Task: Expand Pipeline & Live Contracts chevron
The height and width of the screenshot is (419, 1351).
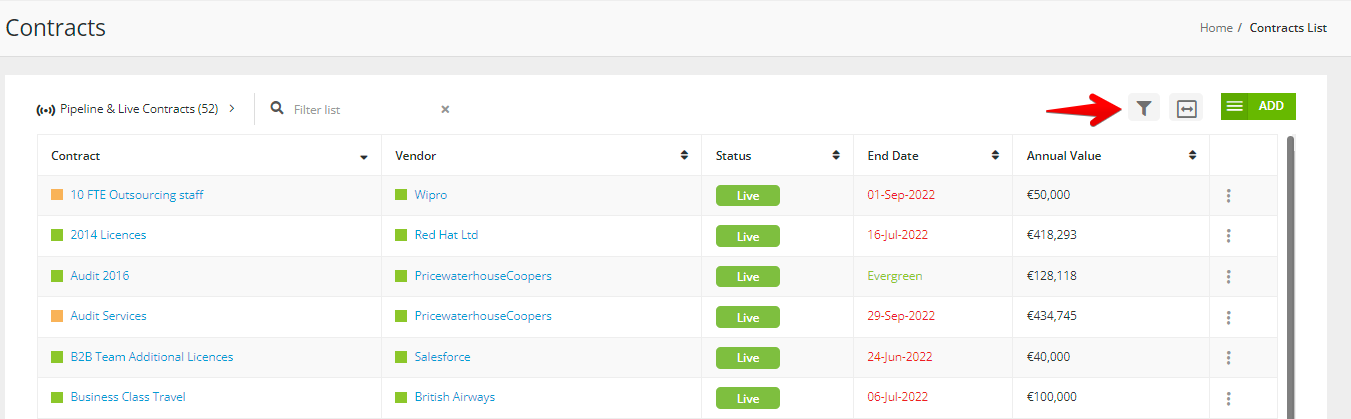Action: click(232, 108)
